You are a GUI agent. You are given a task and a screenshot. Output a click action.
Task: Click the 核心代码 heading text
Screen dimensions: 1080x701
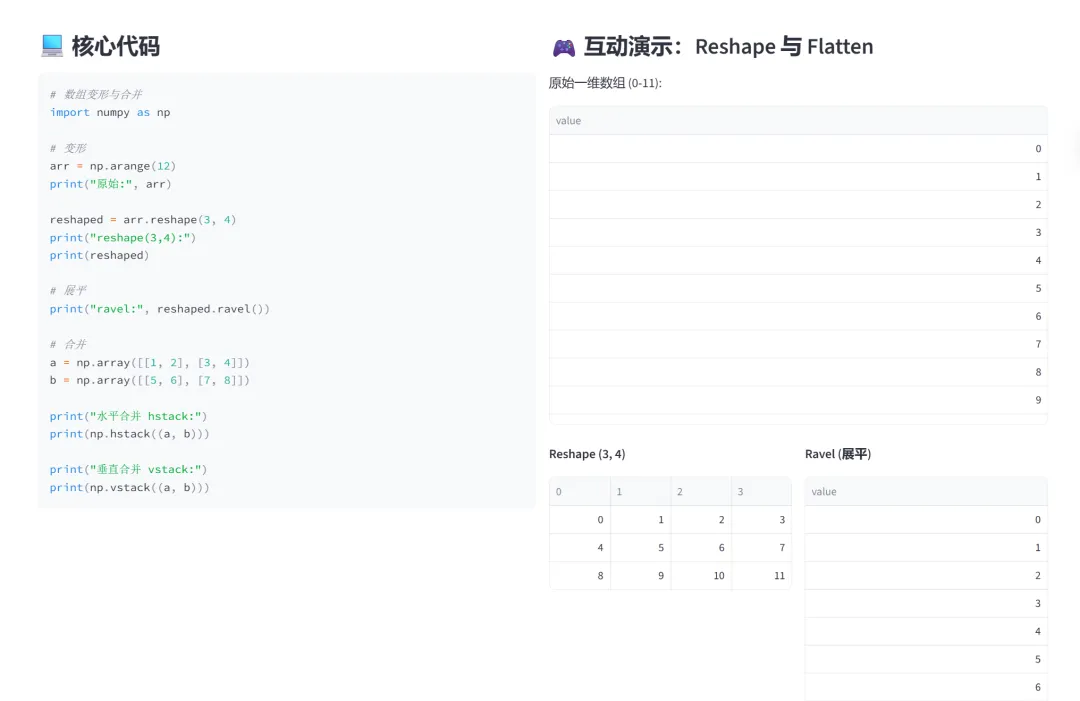click(115, 46)
